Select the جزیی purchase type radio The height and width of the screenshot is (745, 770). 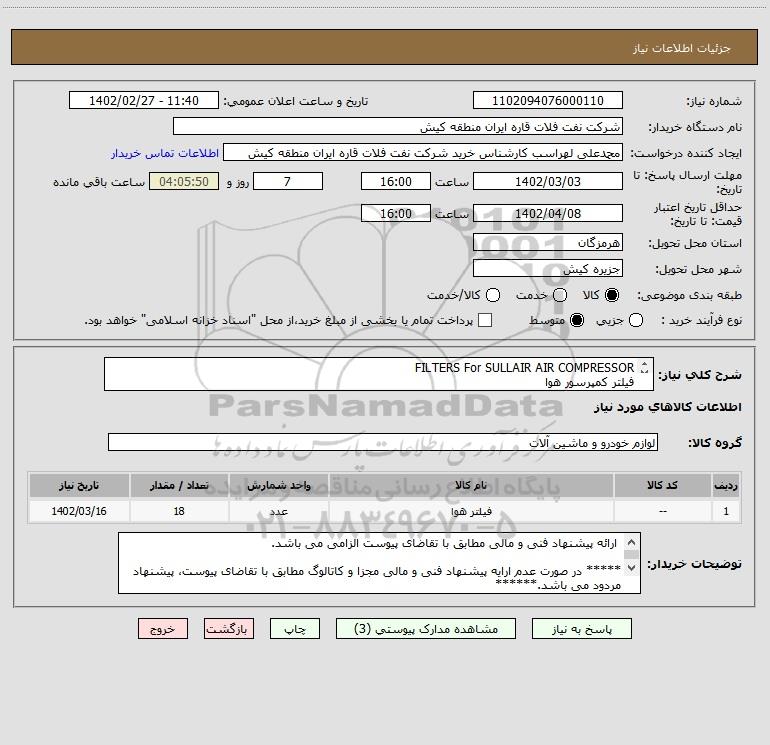(x=636, y=320)
